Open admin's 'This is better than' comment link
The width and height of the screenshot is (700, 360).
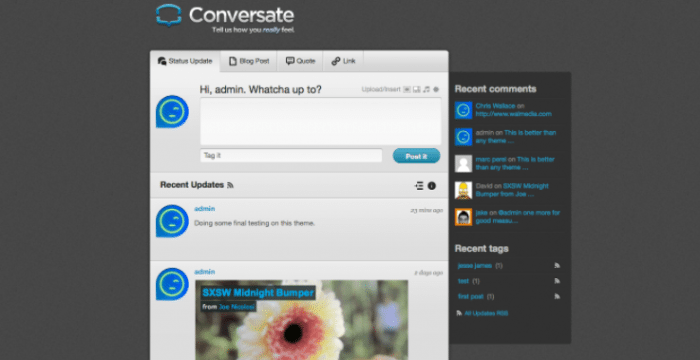click(516, 137)
